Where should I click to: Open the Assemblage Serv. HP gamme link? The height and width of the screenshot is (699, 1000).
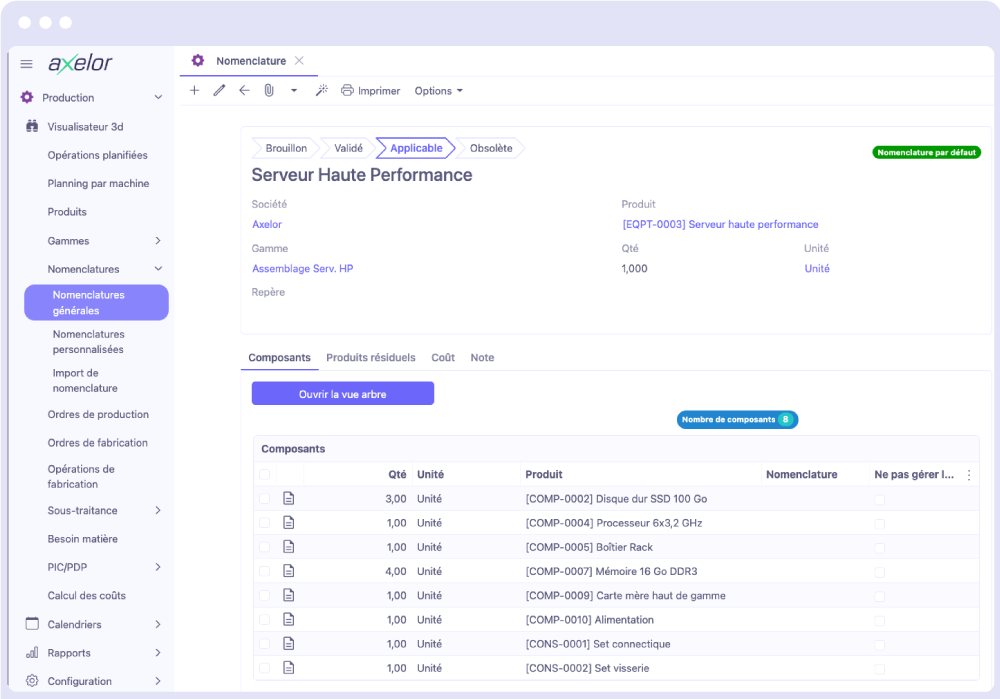(x=302, y=269)
